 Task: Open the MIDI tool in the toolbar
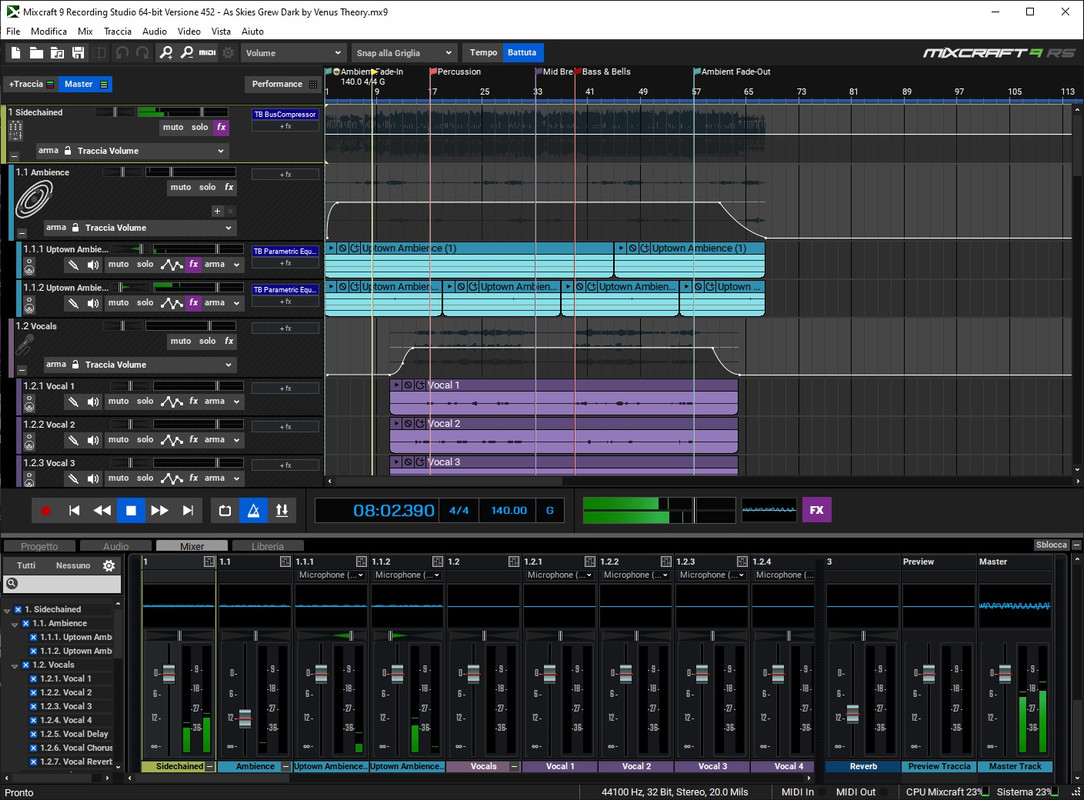click(207, 53)
